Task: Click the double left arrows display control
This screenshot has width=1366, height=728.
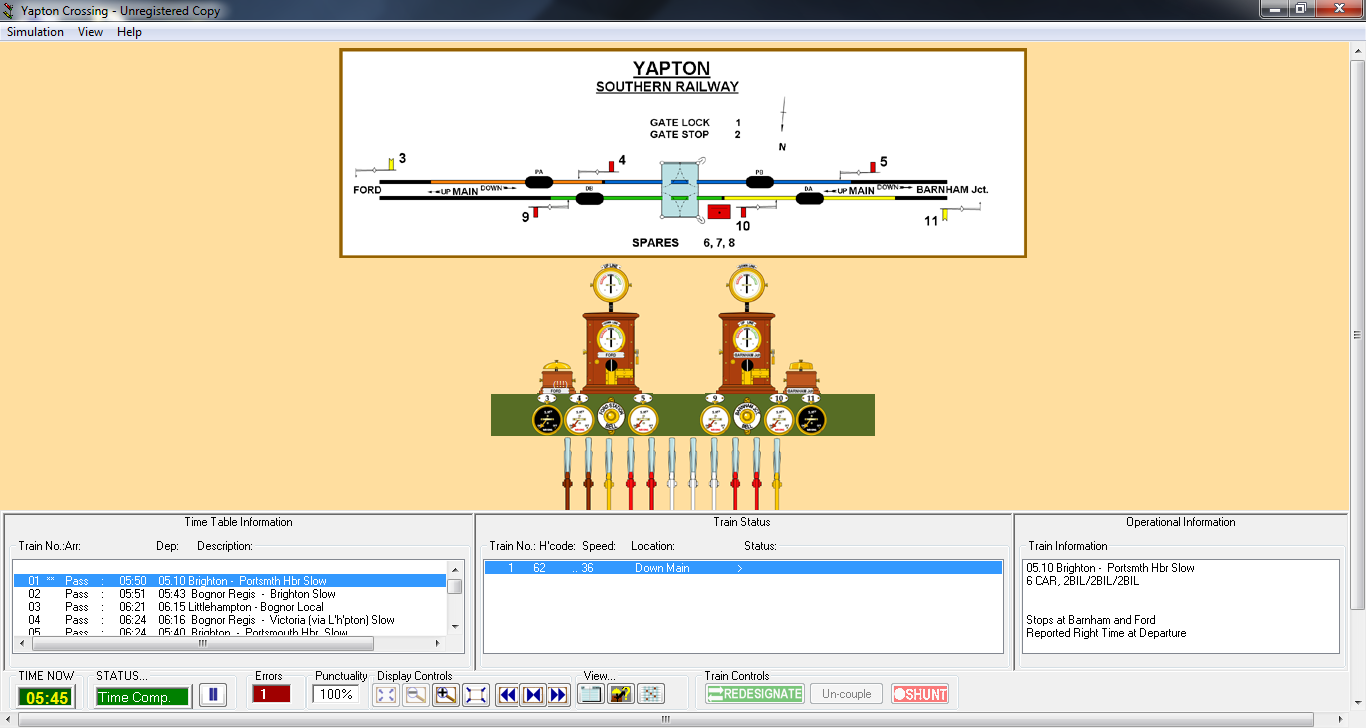Action: [x=508, y=695]
